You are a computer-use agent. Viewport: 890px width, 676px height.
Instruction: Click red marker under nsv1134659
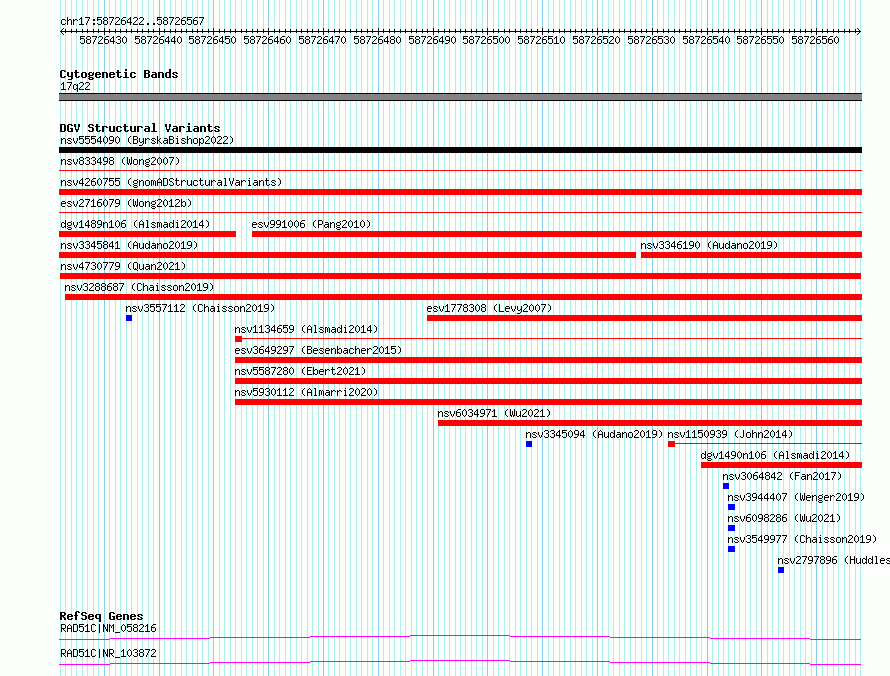238,339
